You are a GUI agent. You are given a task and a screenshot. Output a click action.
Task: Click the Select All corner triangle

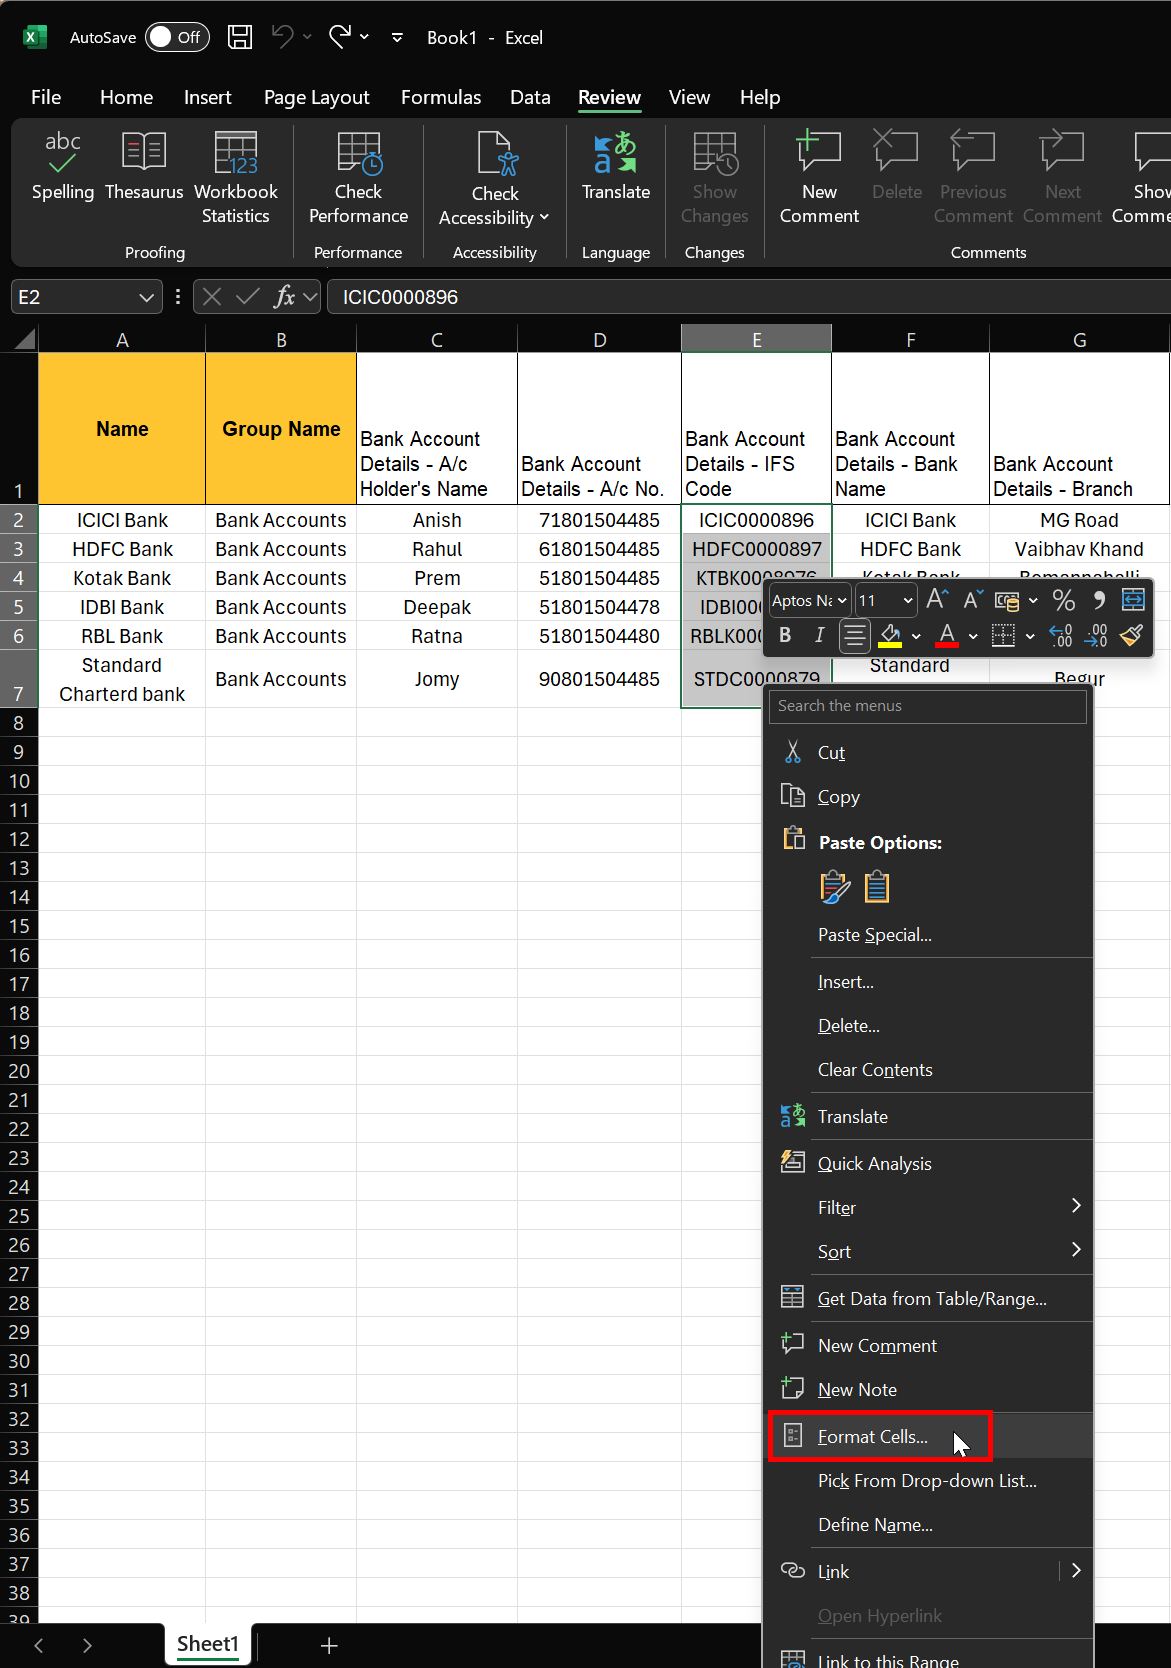pos(24,339)
